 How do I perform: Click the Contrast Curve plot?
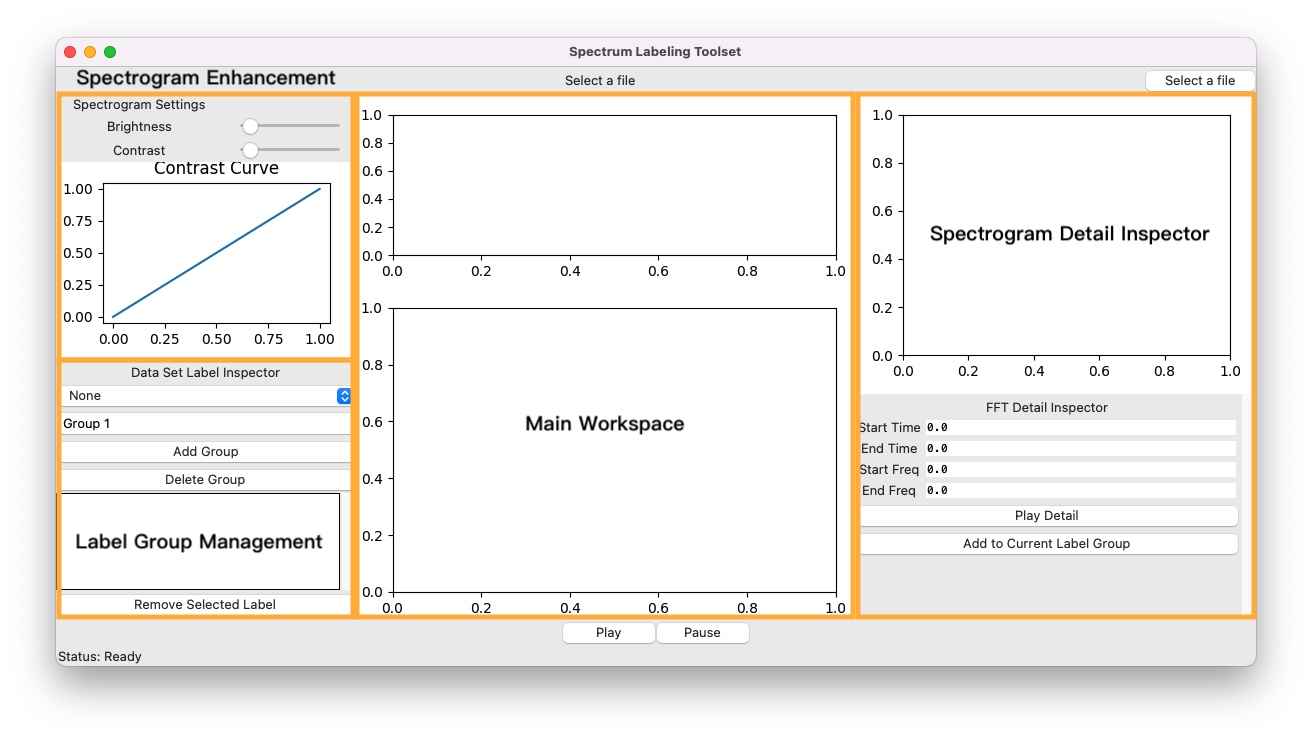(216, 253)
